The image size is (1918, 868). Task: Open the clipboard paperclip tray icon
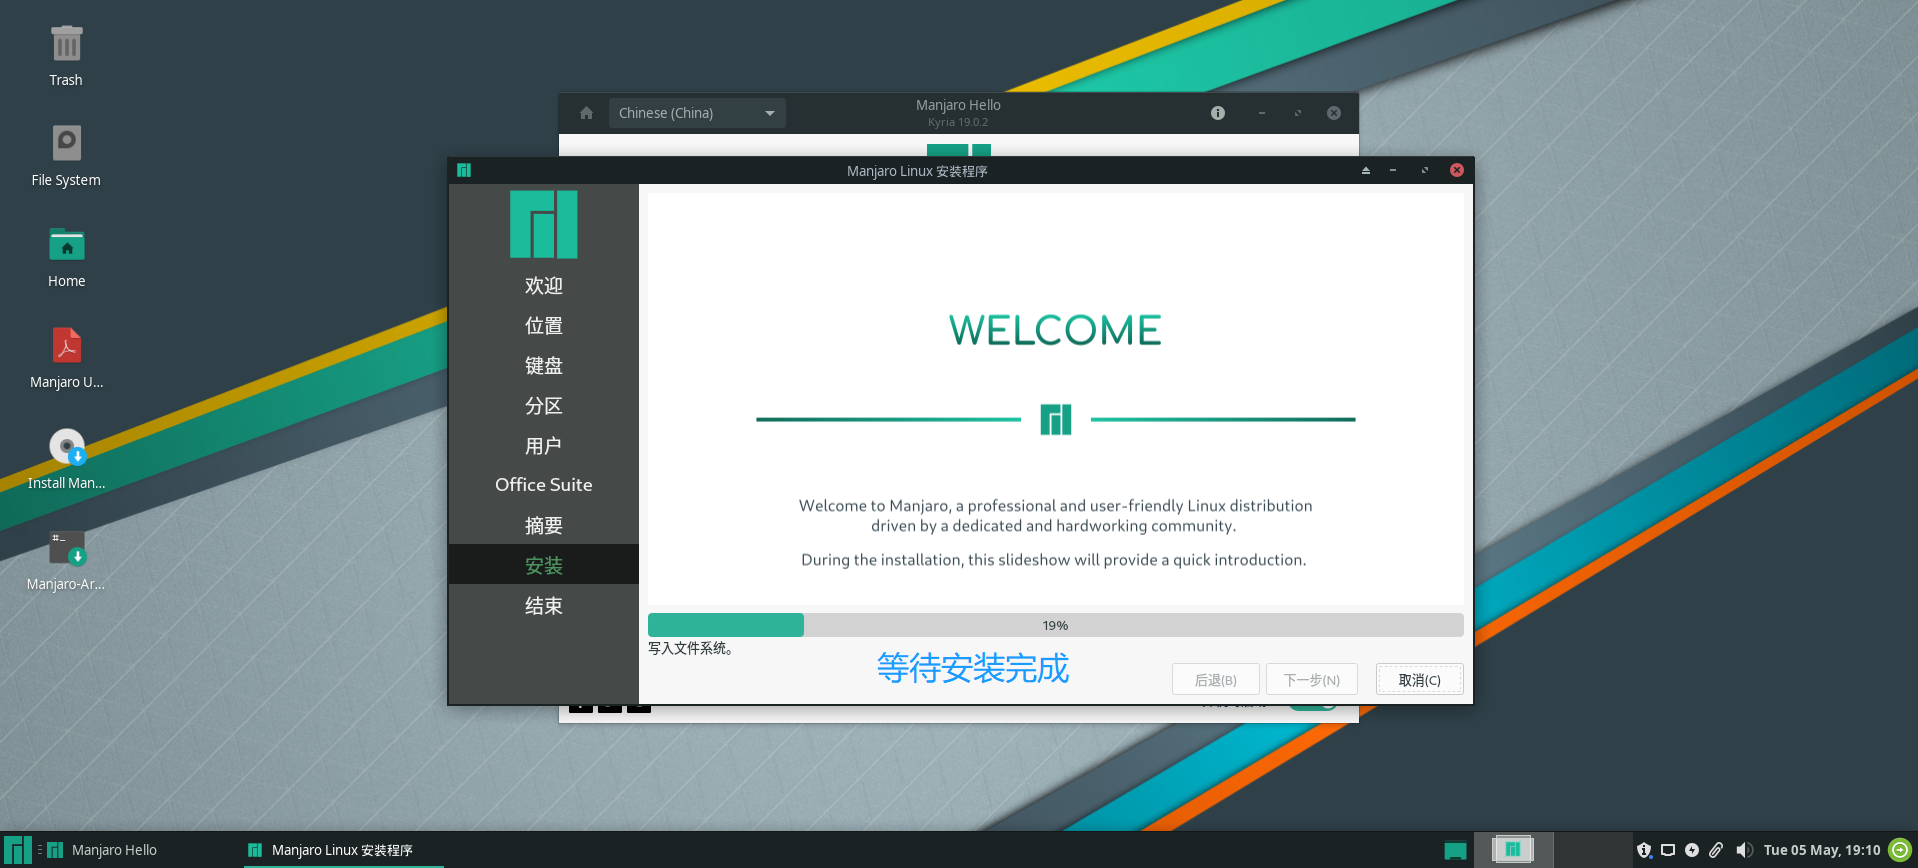1716,850
